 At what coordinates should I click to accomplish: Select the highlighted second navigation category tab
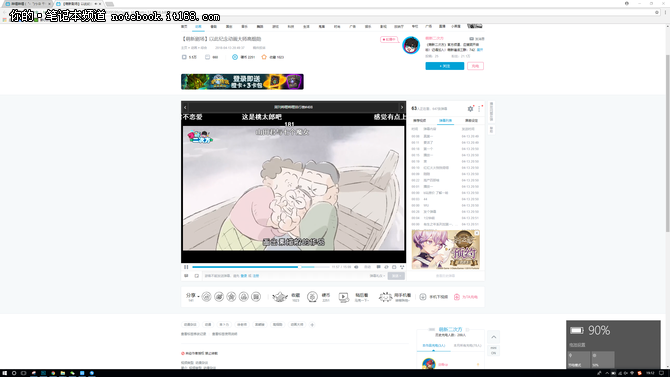[x=198, y=27]
